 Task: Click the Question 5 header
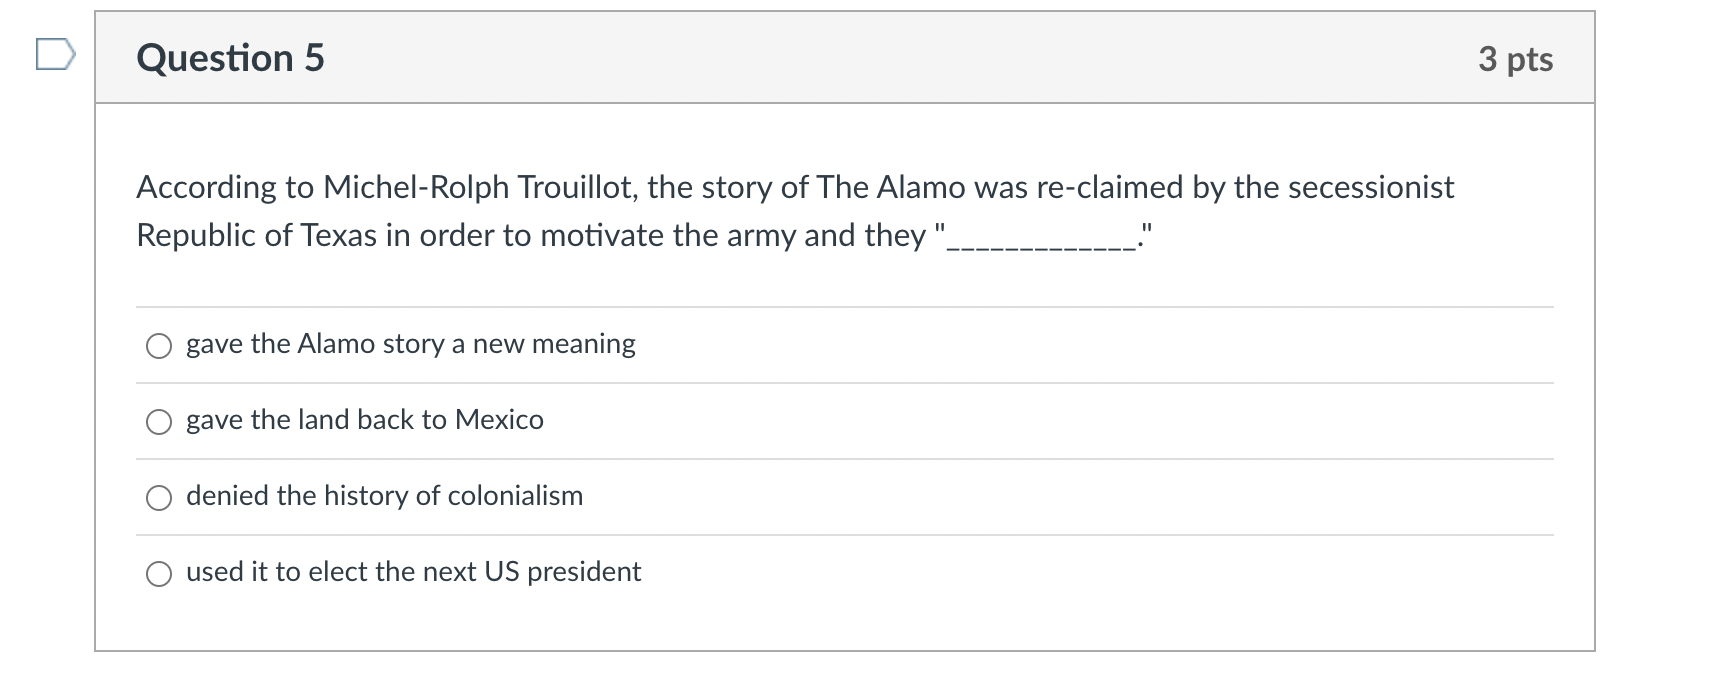click(230, 57)
